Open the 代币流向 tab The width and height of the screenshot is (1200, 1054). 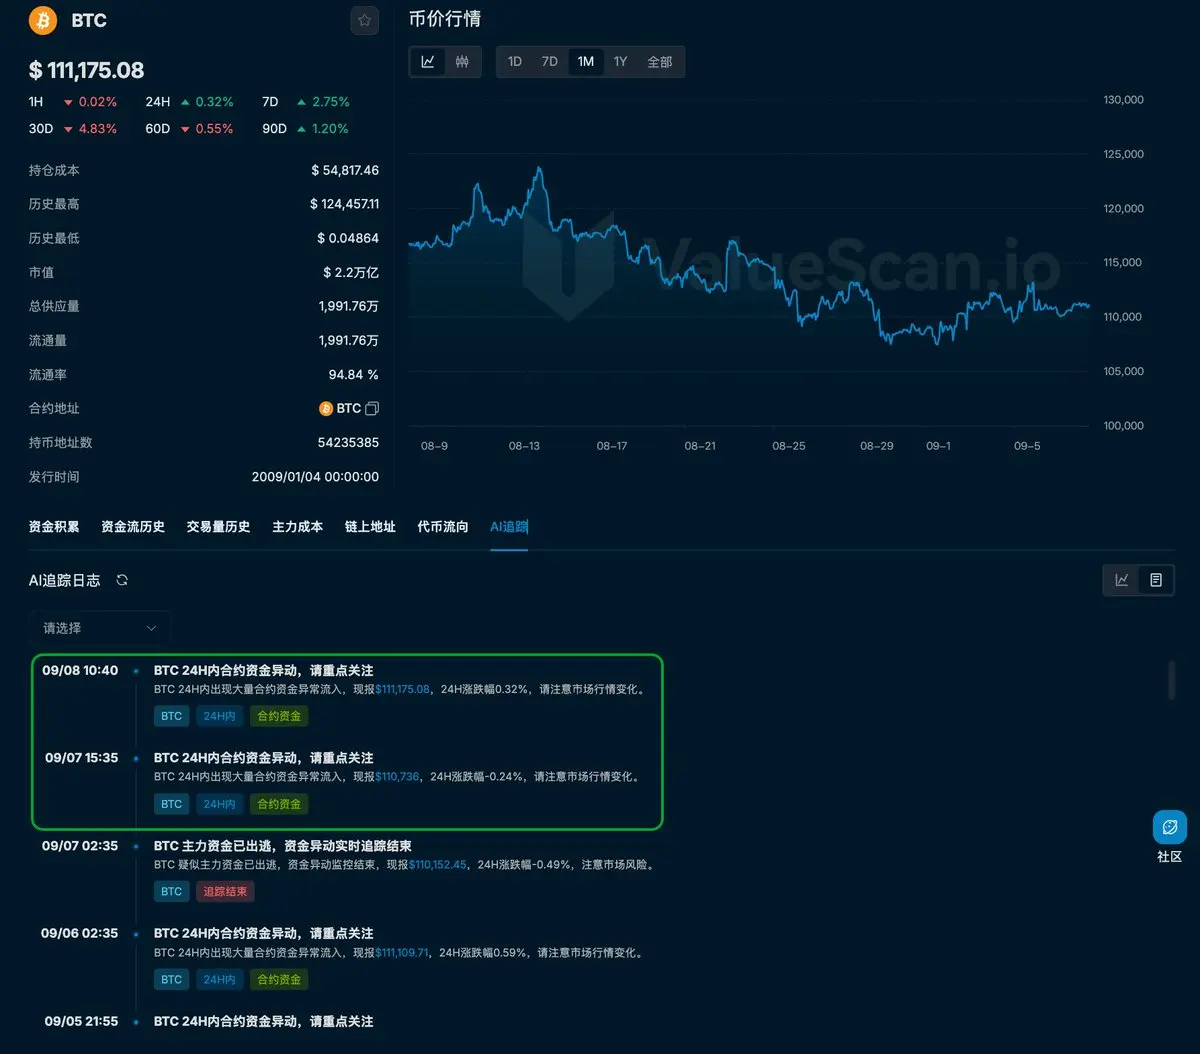pyautogui.click(x=443, y=527)
